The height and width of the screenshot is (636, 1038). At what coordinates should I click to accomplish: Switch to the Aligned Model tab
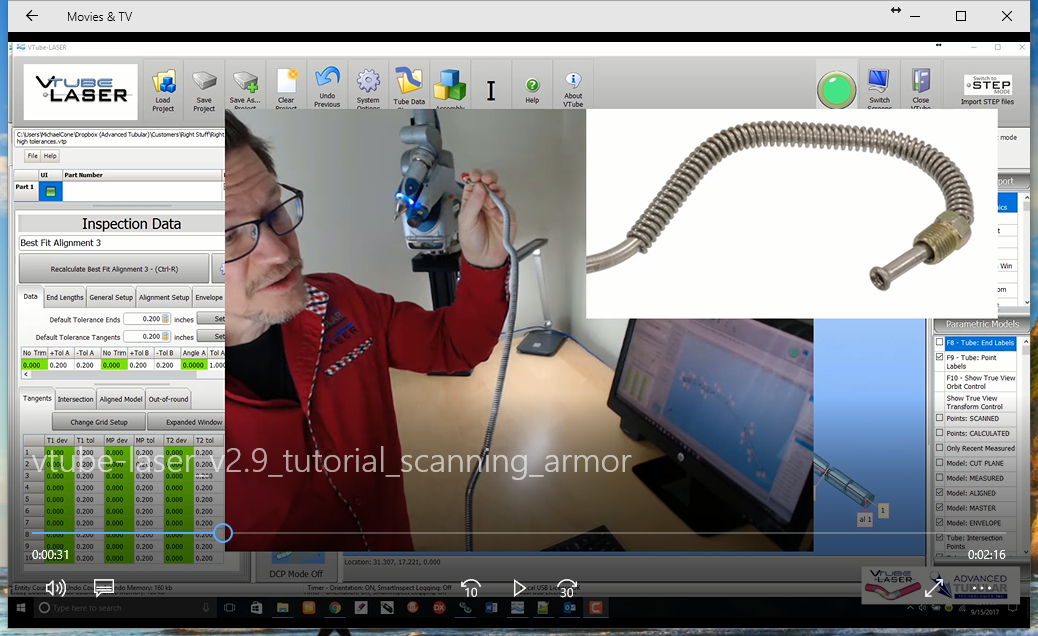[x=120, y=399]
